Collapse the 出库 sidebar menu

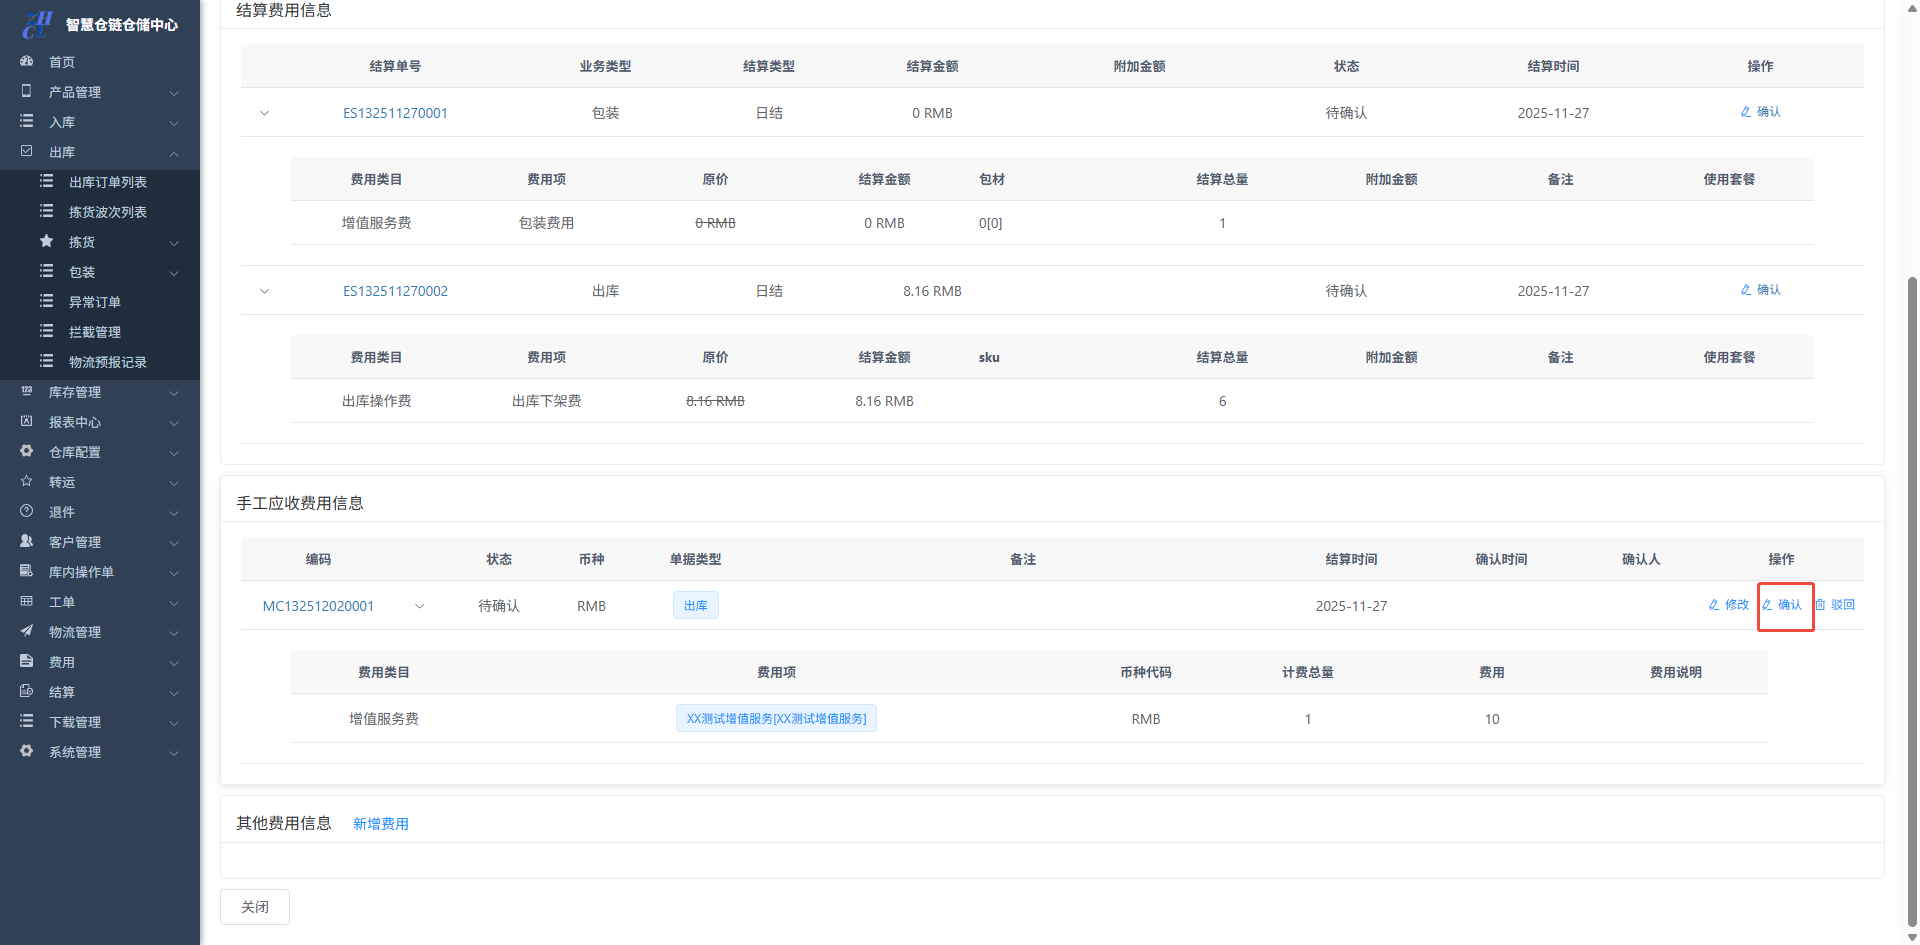(174, 153)
